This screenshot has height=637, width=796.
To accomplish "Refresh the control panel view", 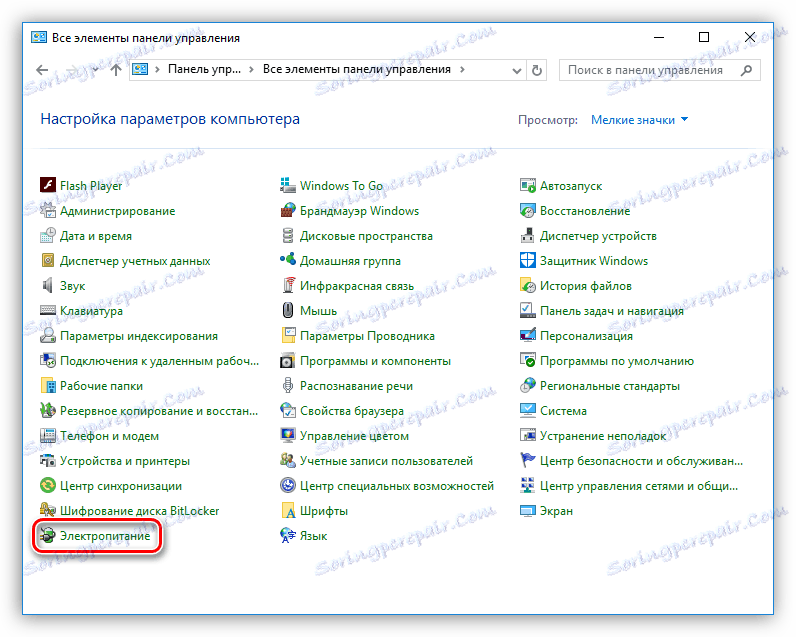I will point(537,71).
